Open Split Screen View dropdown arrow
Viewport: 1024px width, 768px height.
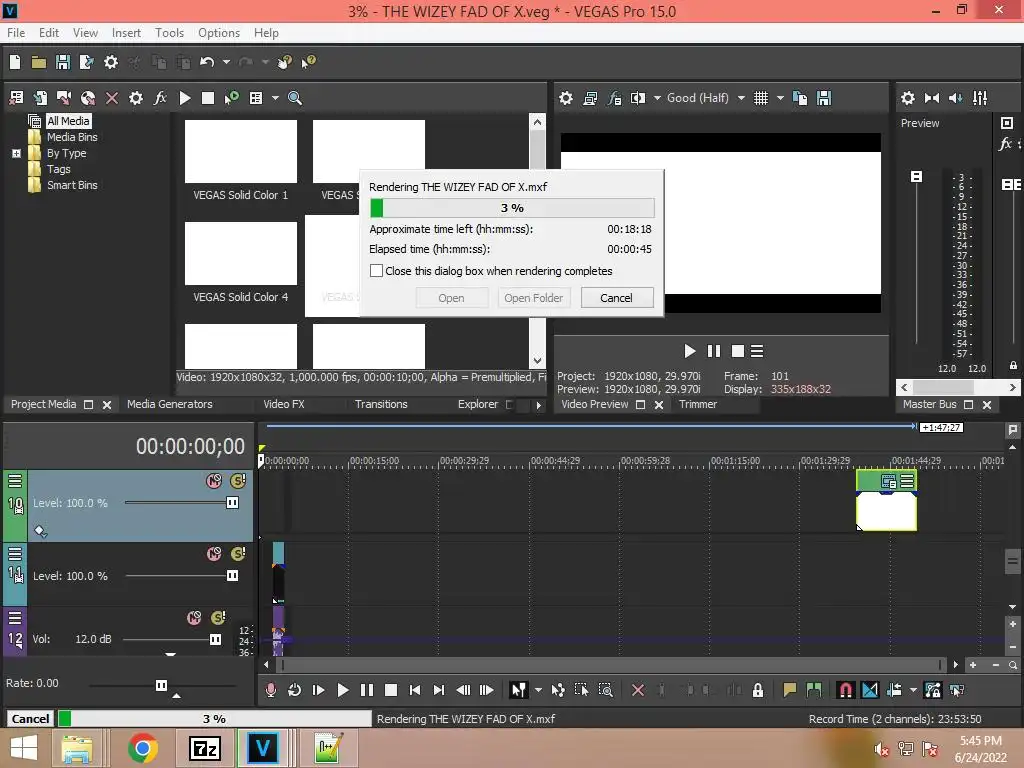[657, 98]
